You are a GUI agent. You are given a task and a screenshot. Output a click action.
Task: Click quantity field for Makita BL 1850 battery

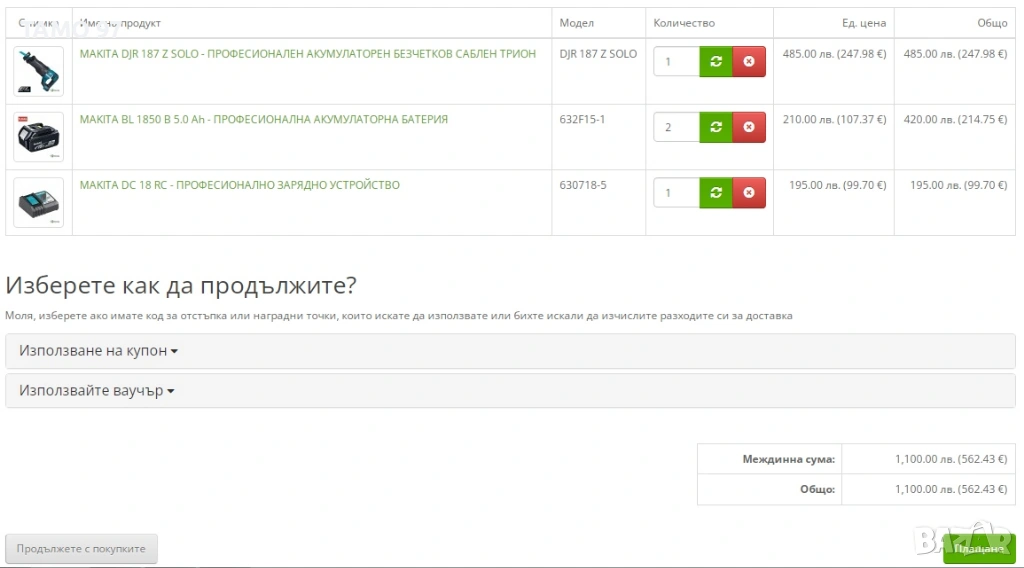pyautogui.click(x=676, y=127)
